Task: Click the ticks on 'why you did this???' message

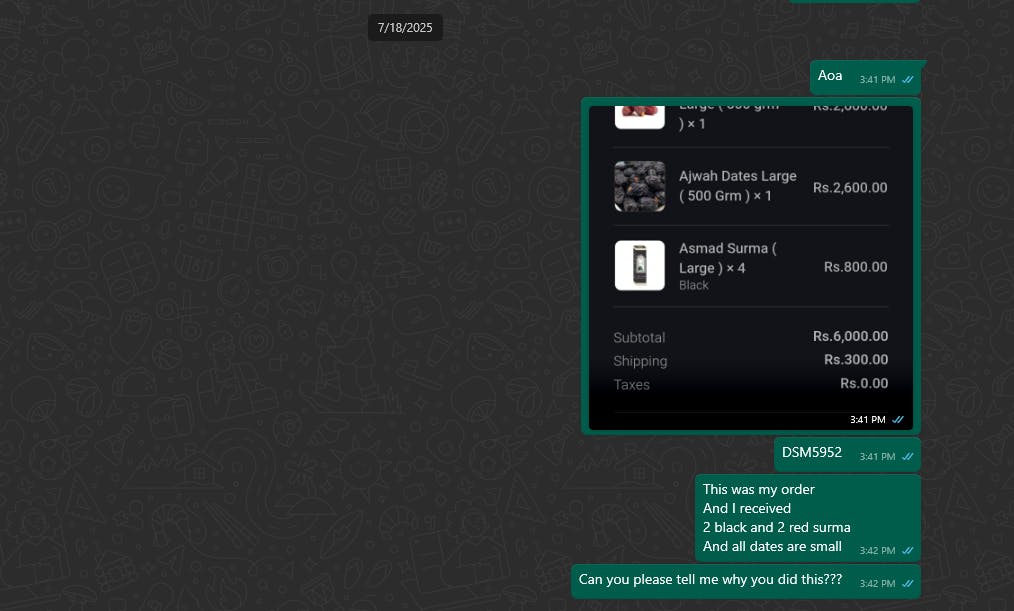Action: point(908,583)
